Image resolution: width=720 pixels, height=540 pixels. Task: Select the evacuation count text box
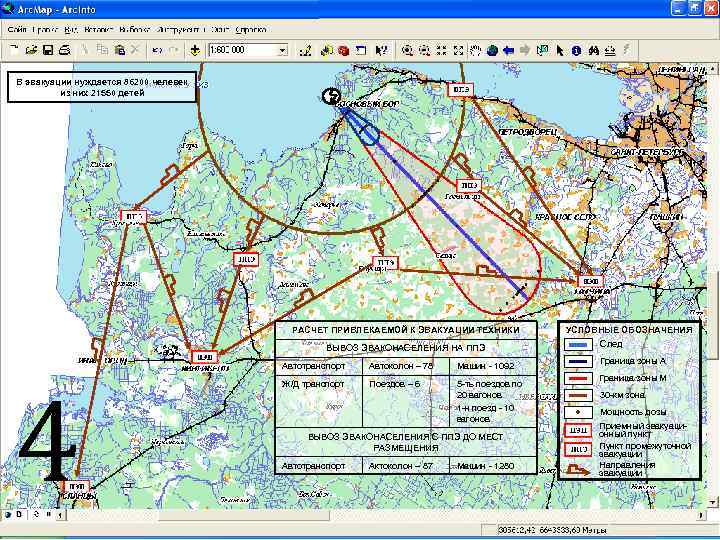[x=102, y=87]
